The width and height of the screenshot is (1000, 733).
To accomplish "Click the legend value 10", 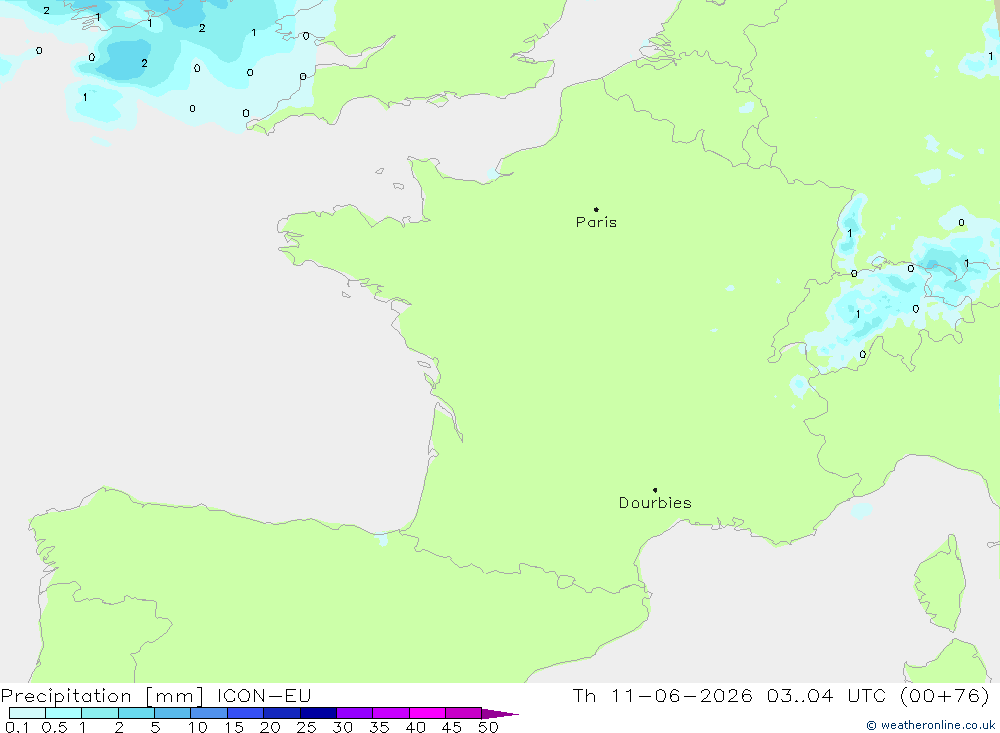I will (198, 727).
